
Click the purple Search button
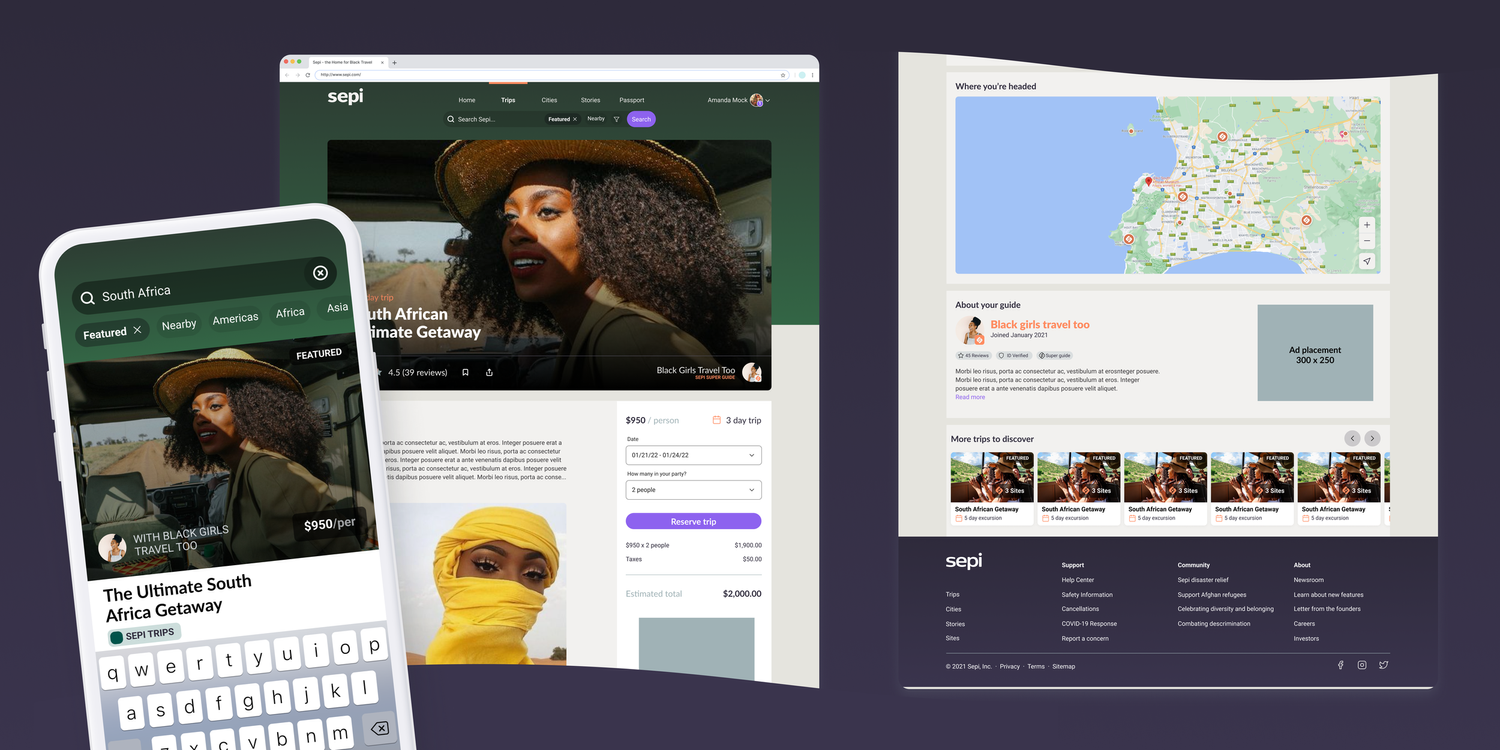[x=641, y=119]
